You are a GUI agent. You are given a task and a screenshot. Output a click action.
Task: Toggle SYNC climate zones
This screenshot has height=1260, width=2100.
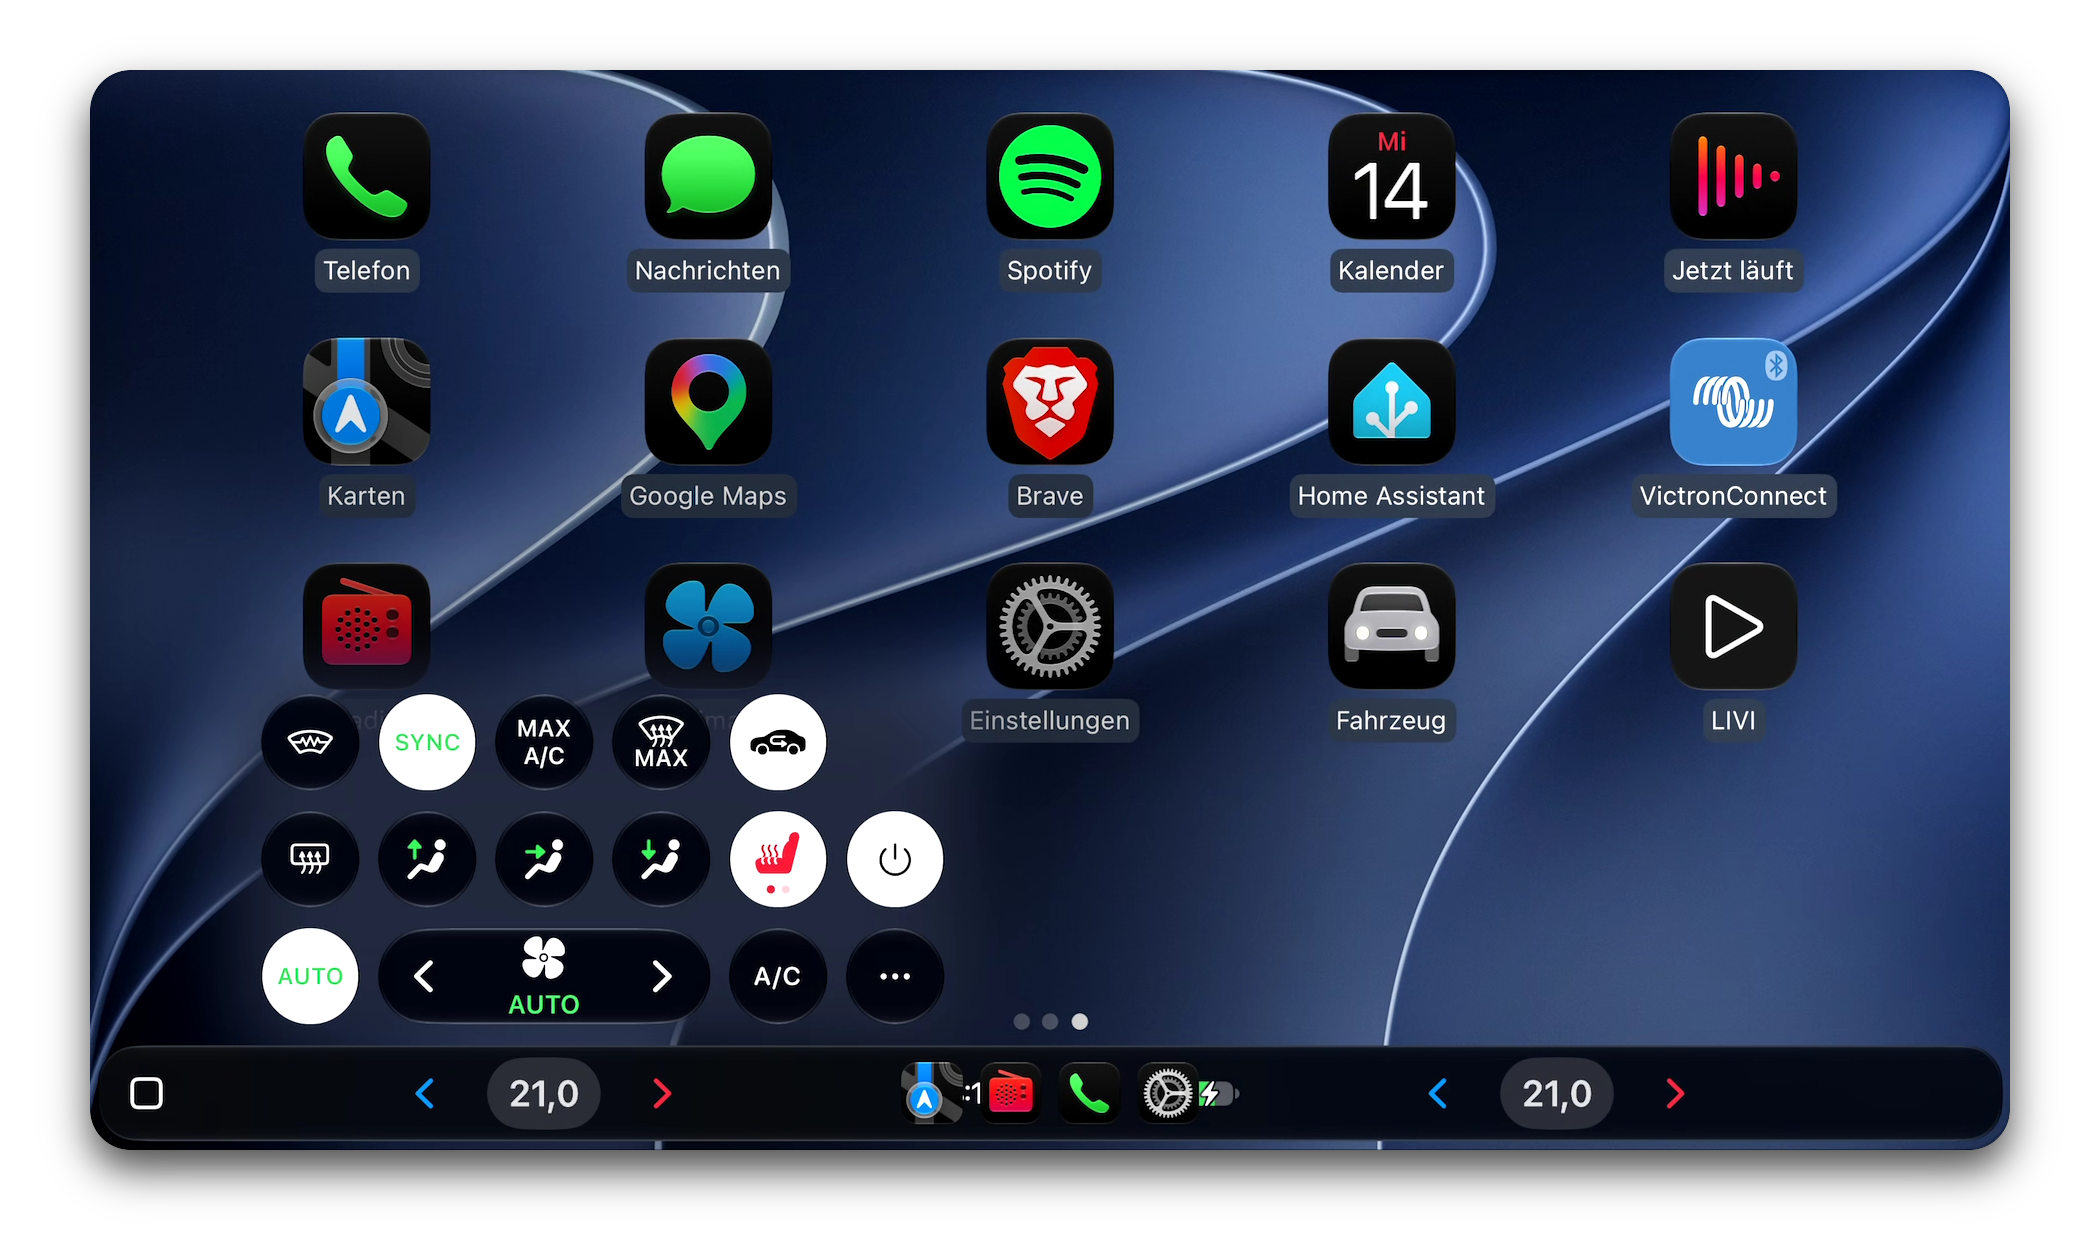427,742
